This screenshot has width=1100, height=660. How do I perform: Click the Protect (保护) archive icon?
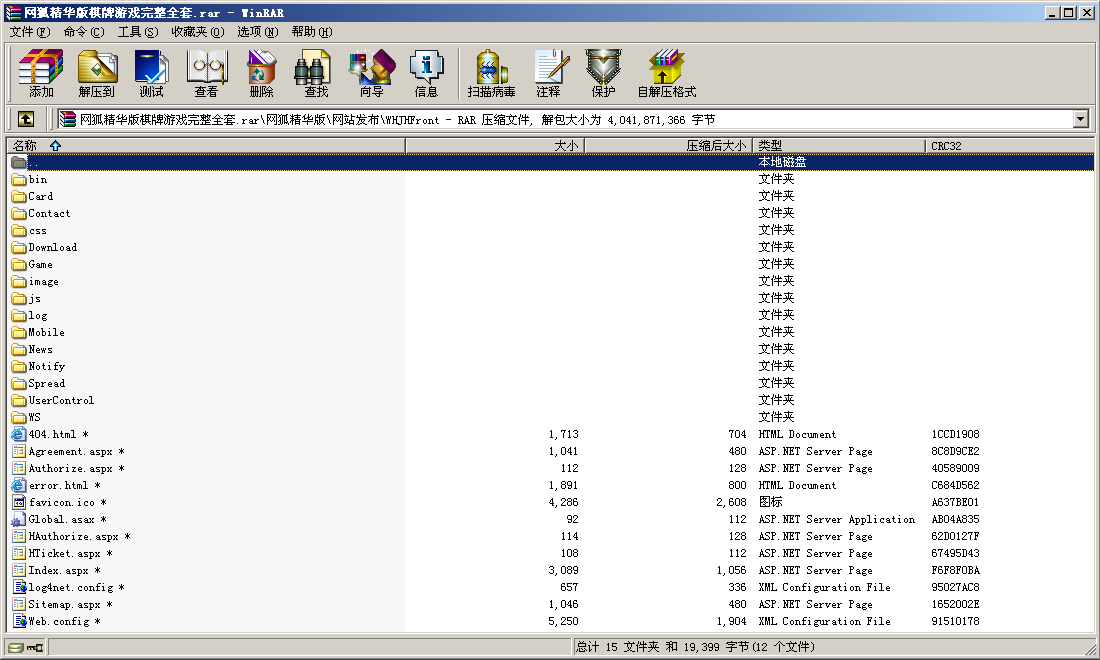(603, 74)
